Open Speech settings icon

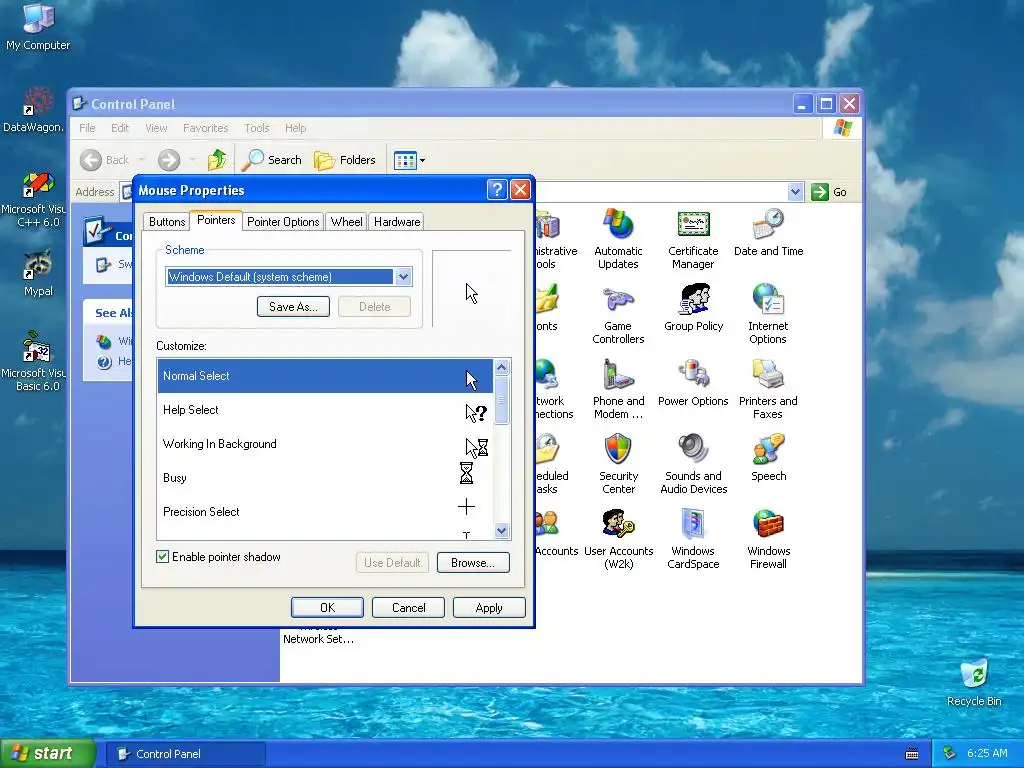click(x=768, y=458)
